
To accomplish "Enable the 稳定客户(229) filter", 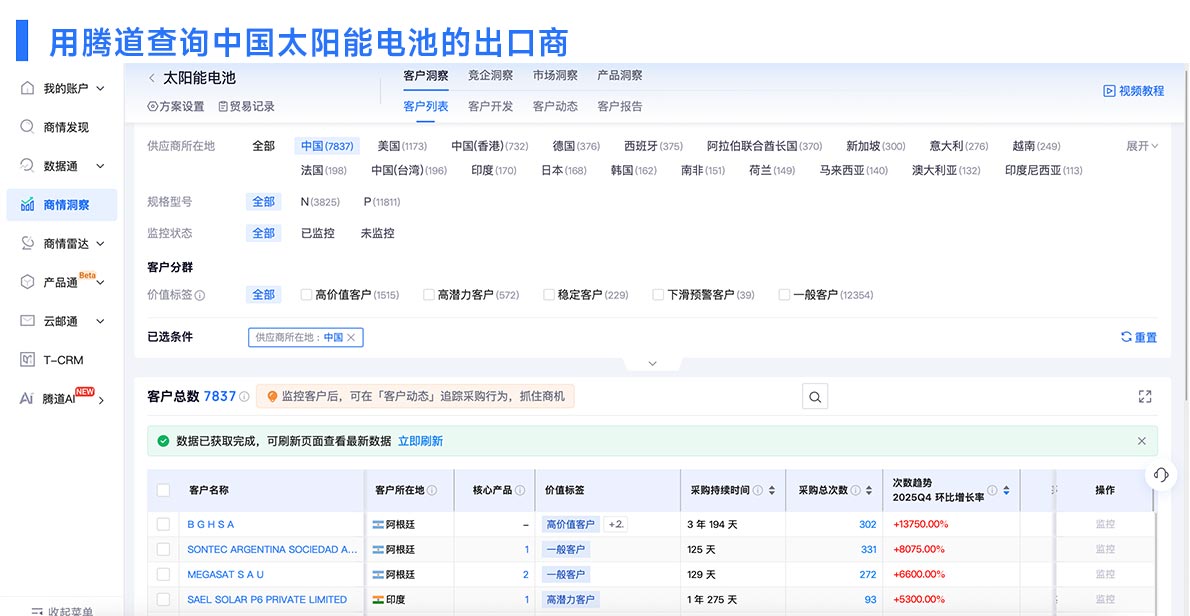I will coord(549,294).
